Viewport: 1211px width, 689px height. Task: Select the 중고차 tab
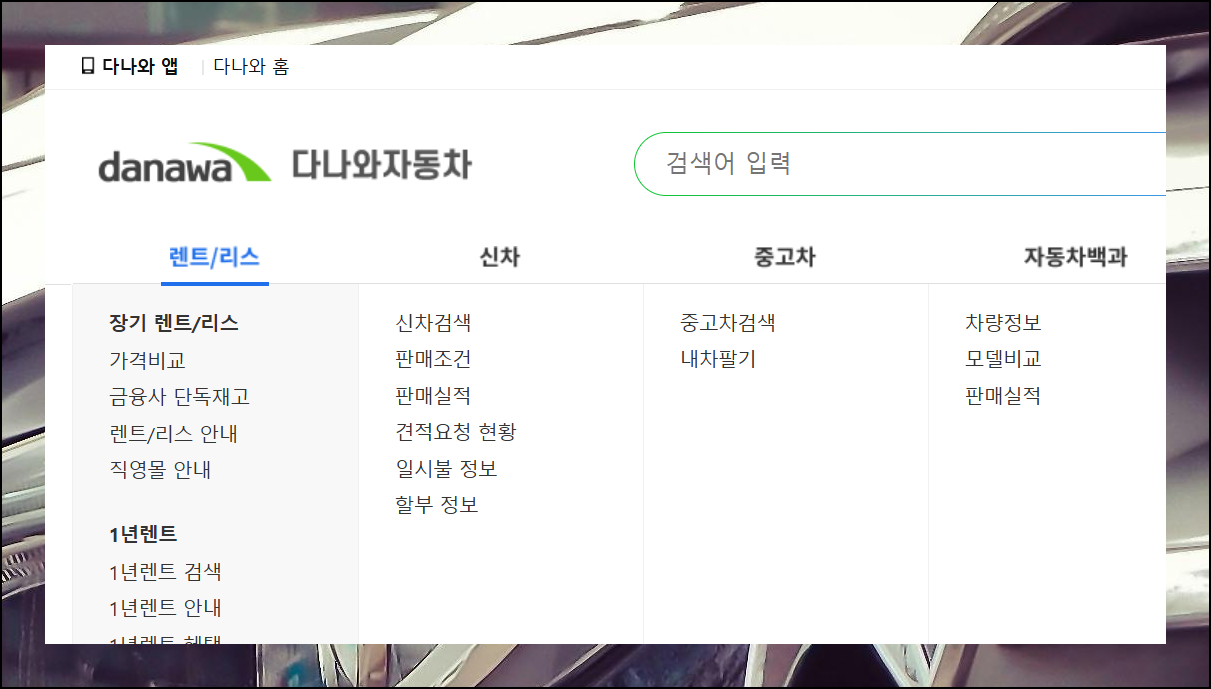(785, 257)
